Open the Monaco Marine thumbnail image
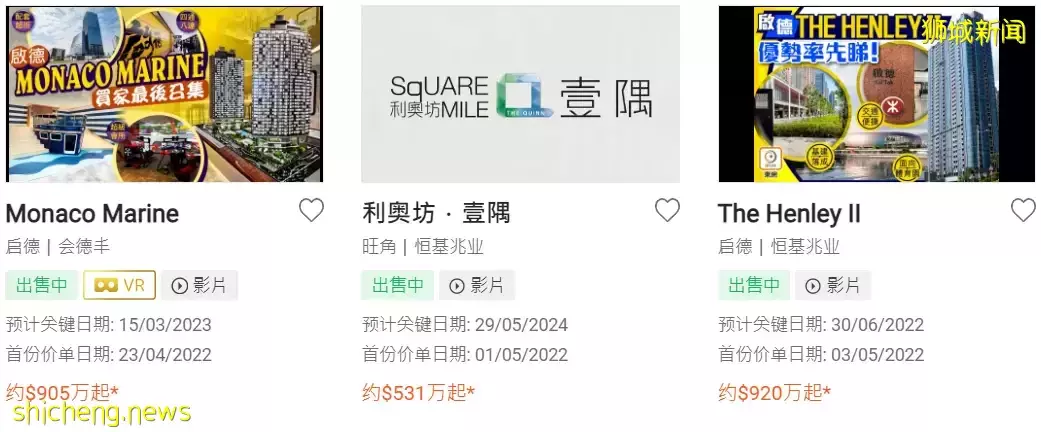The width and height of the screenshot is (1041, 432). [165, 94]
